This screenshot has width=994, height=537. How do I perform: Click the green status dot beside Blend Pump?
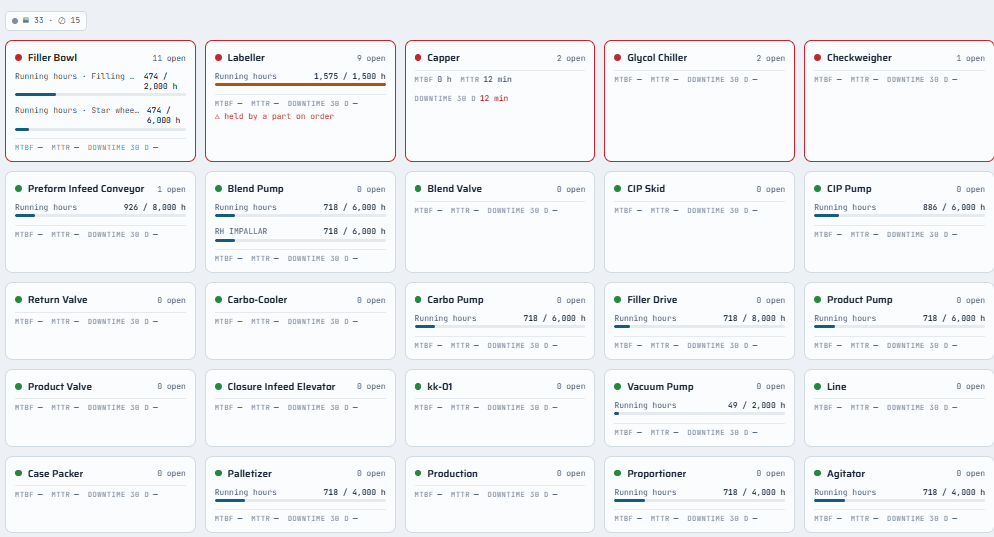(x=219, y=189)
